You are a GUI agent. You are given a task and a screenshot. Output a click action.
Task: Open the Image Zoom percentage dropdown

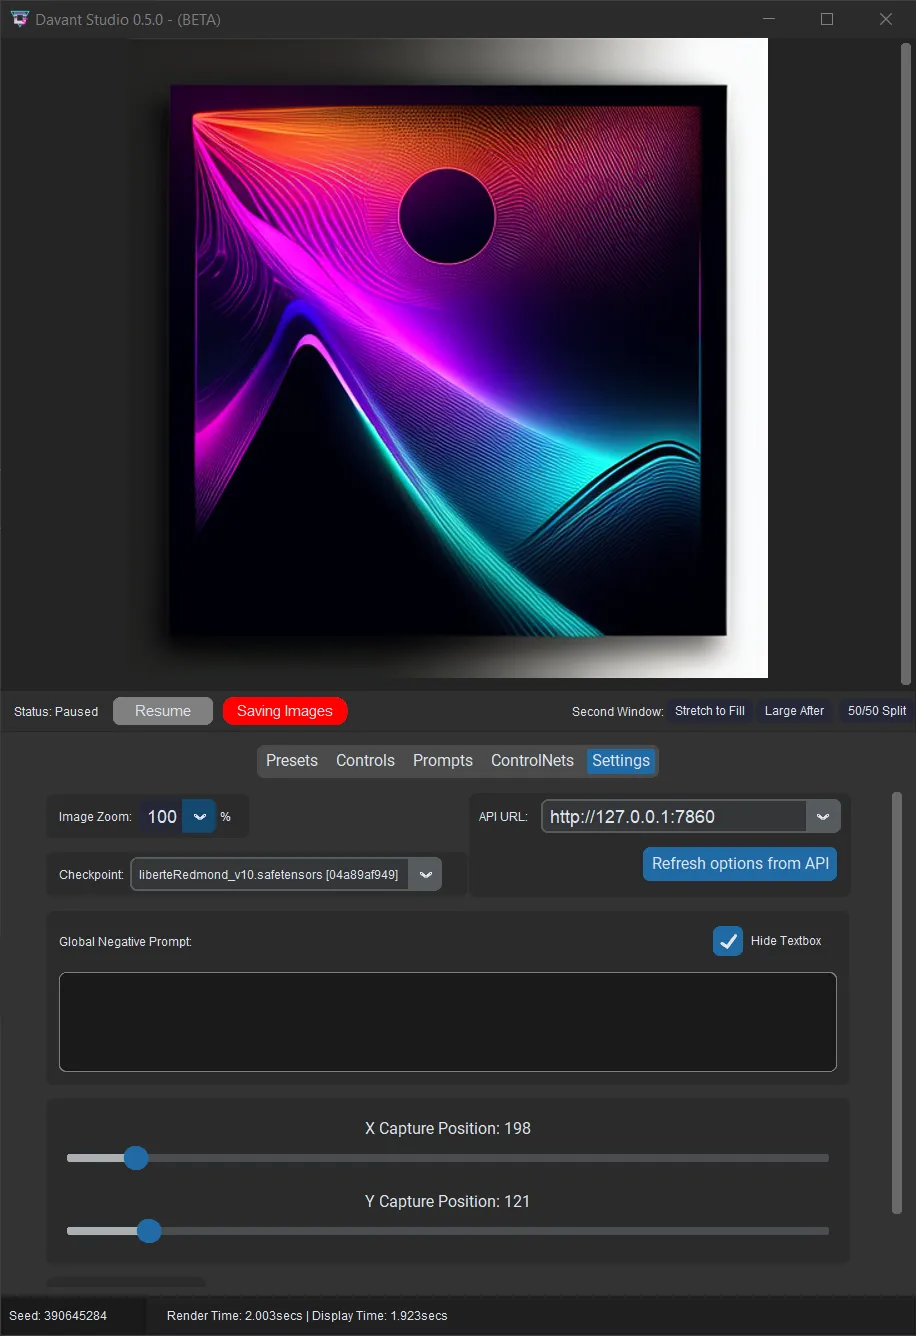pyautogui.click(x=199, y=816)
